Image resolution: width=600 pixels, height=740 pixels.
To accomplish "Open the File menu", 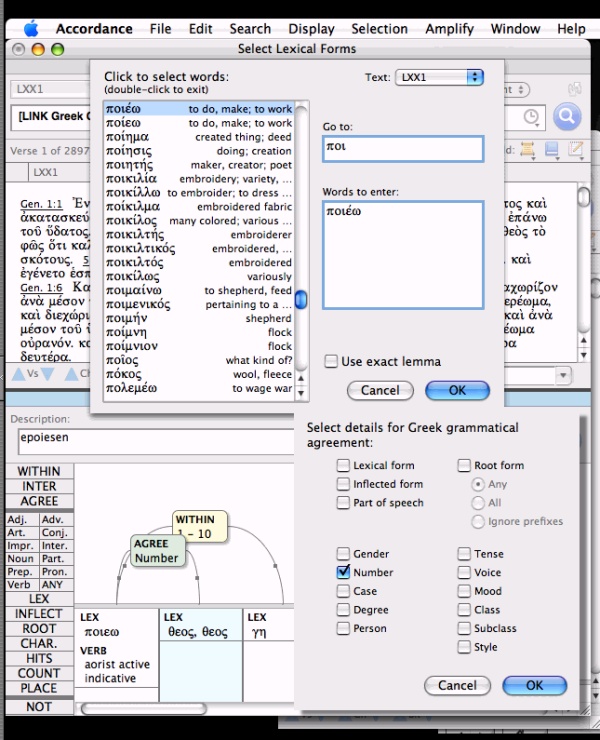I will (160, 29).
